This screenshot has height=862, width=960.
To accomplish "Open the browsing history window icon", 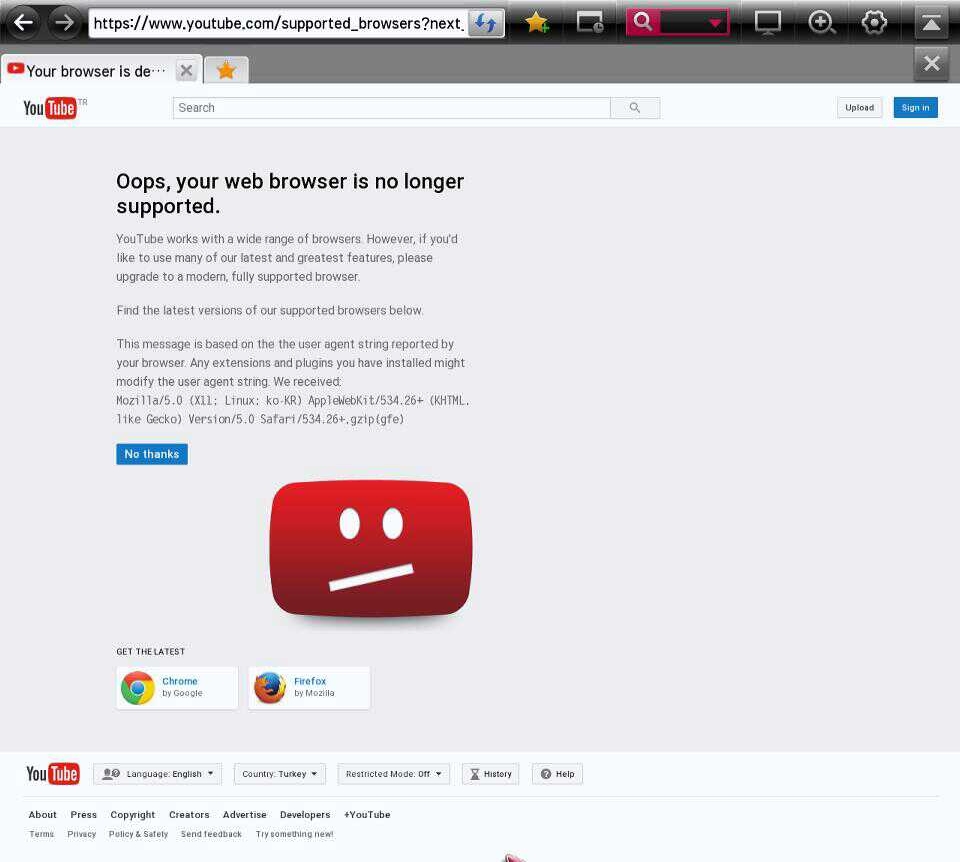I will tap(590, 23).
